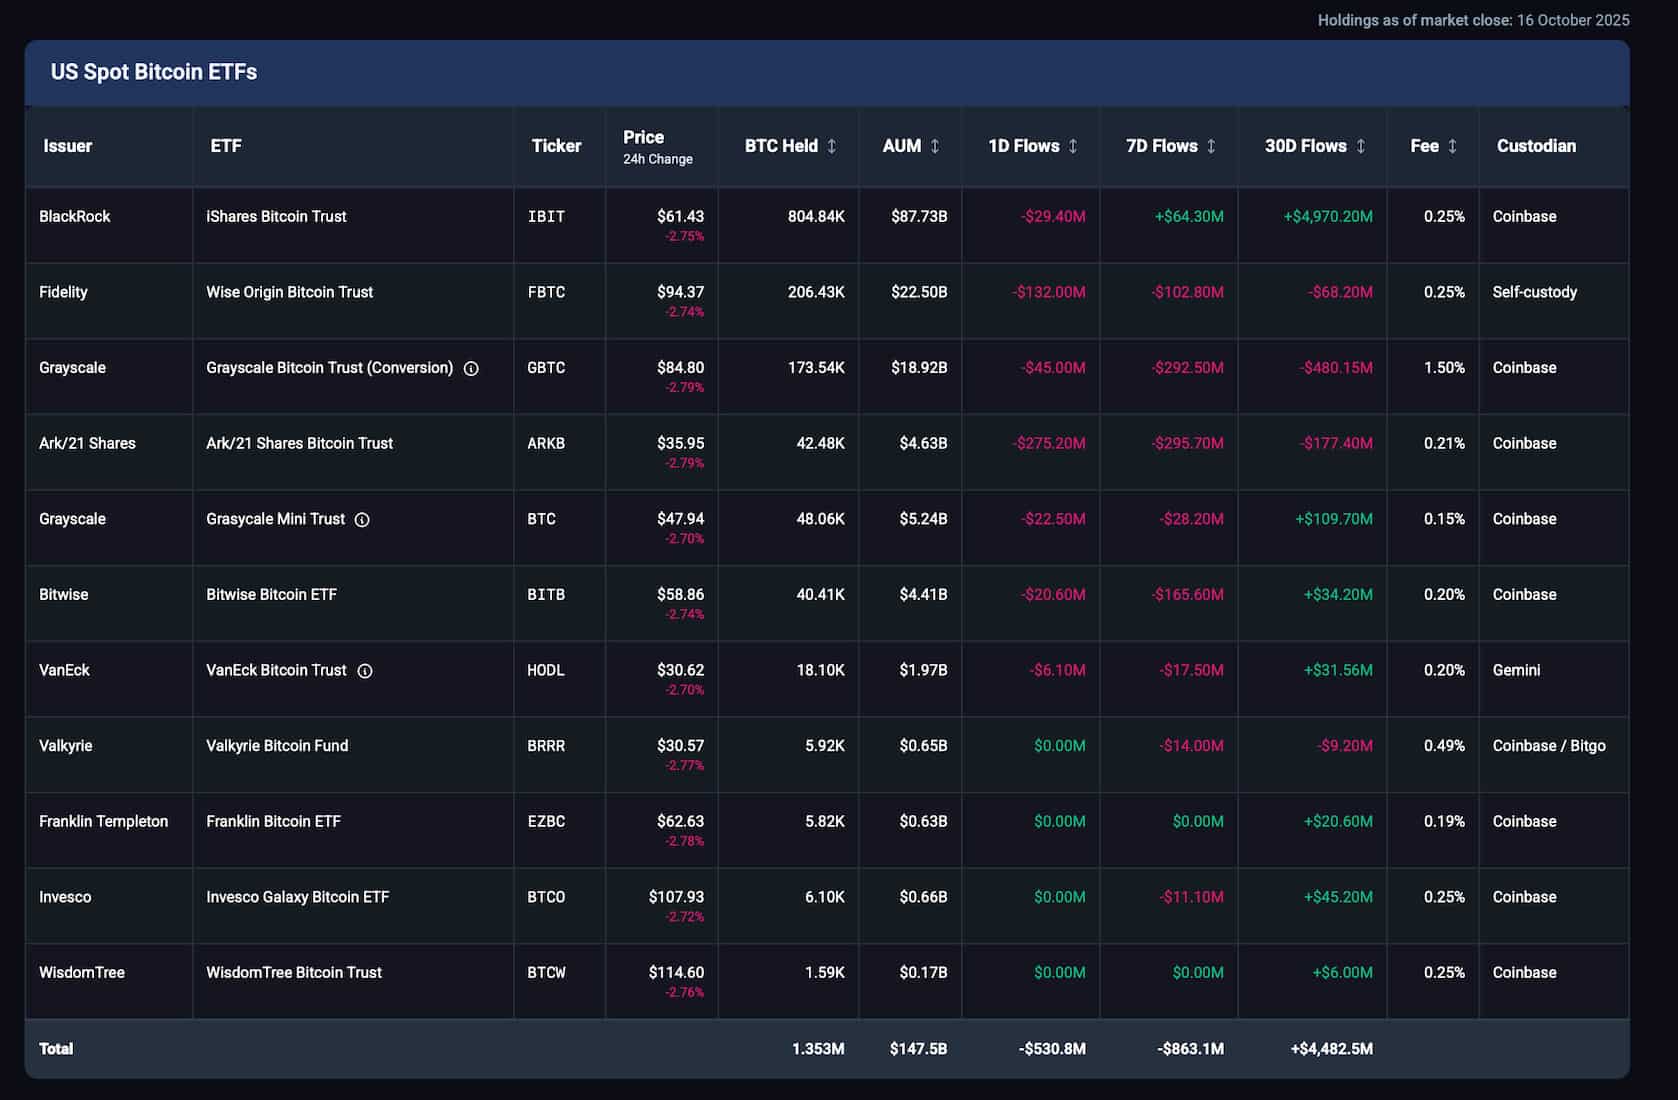Show info icon for Grasycale Mini Trust
Screen dimensions: 1678x1100
coord(362,520)
